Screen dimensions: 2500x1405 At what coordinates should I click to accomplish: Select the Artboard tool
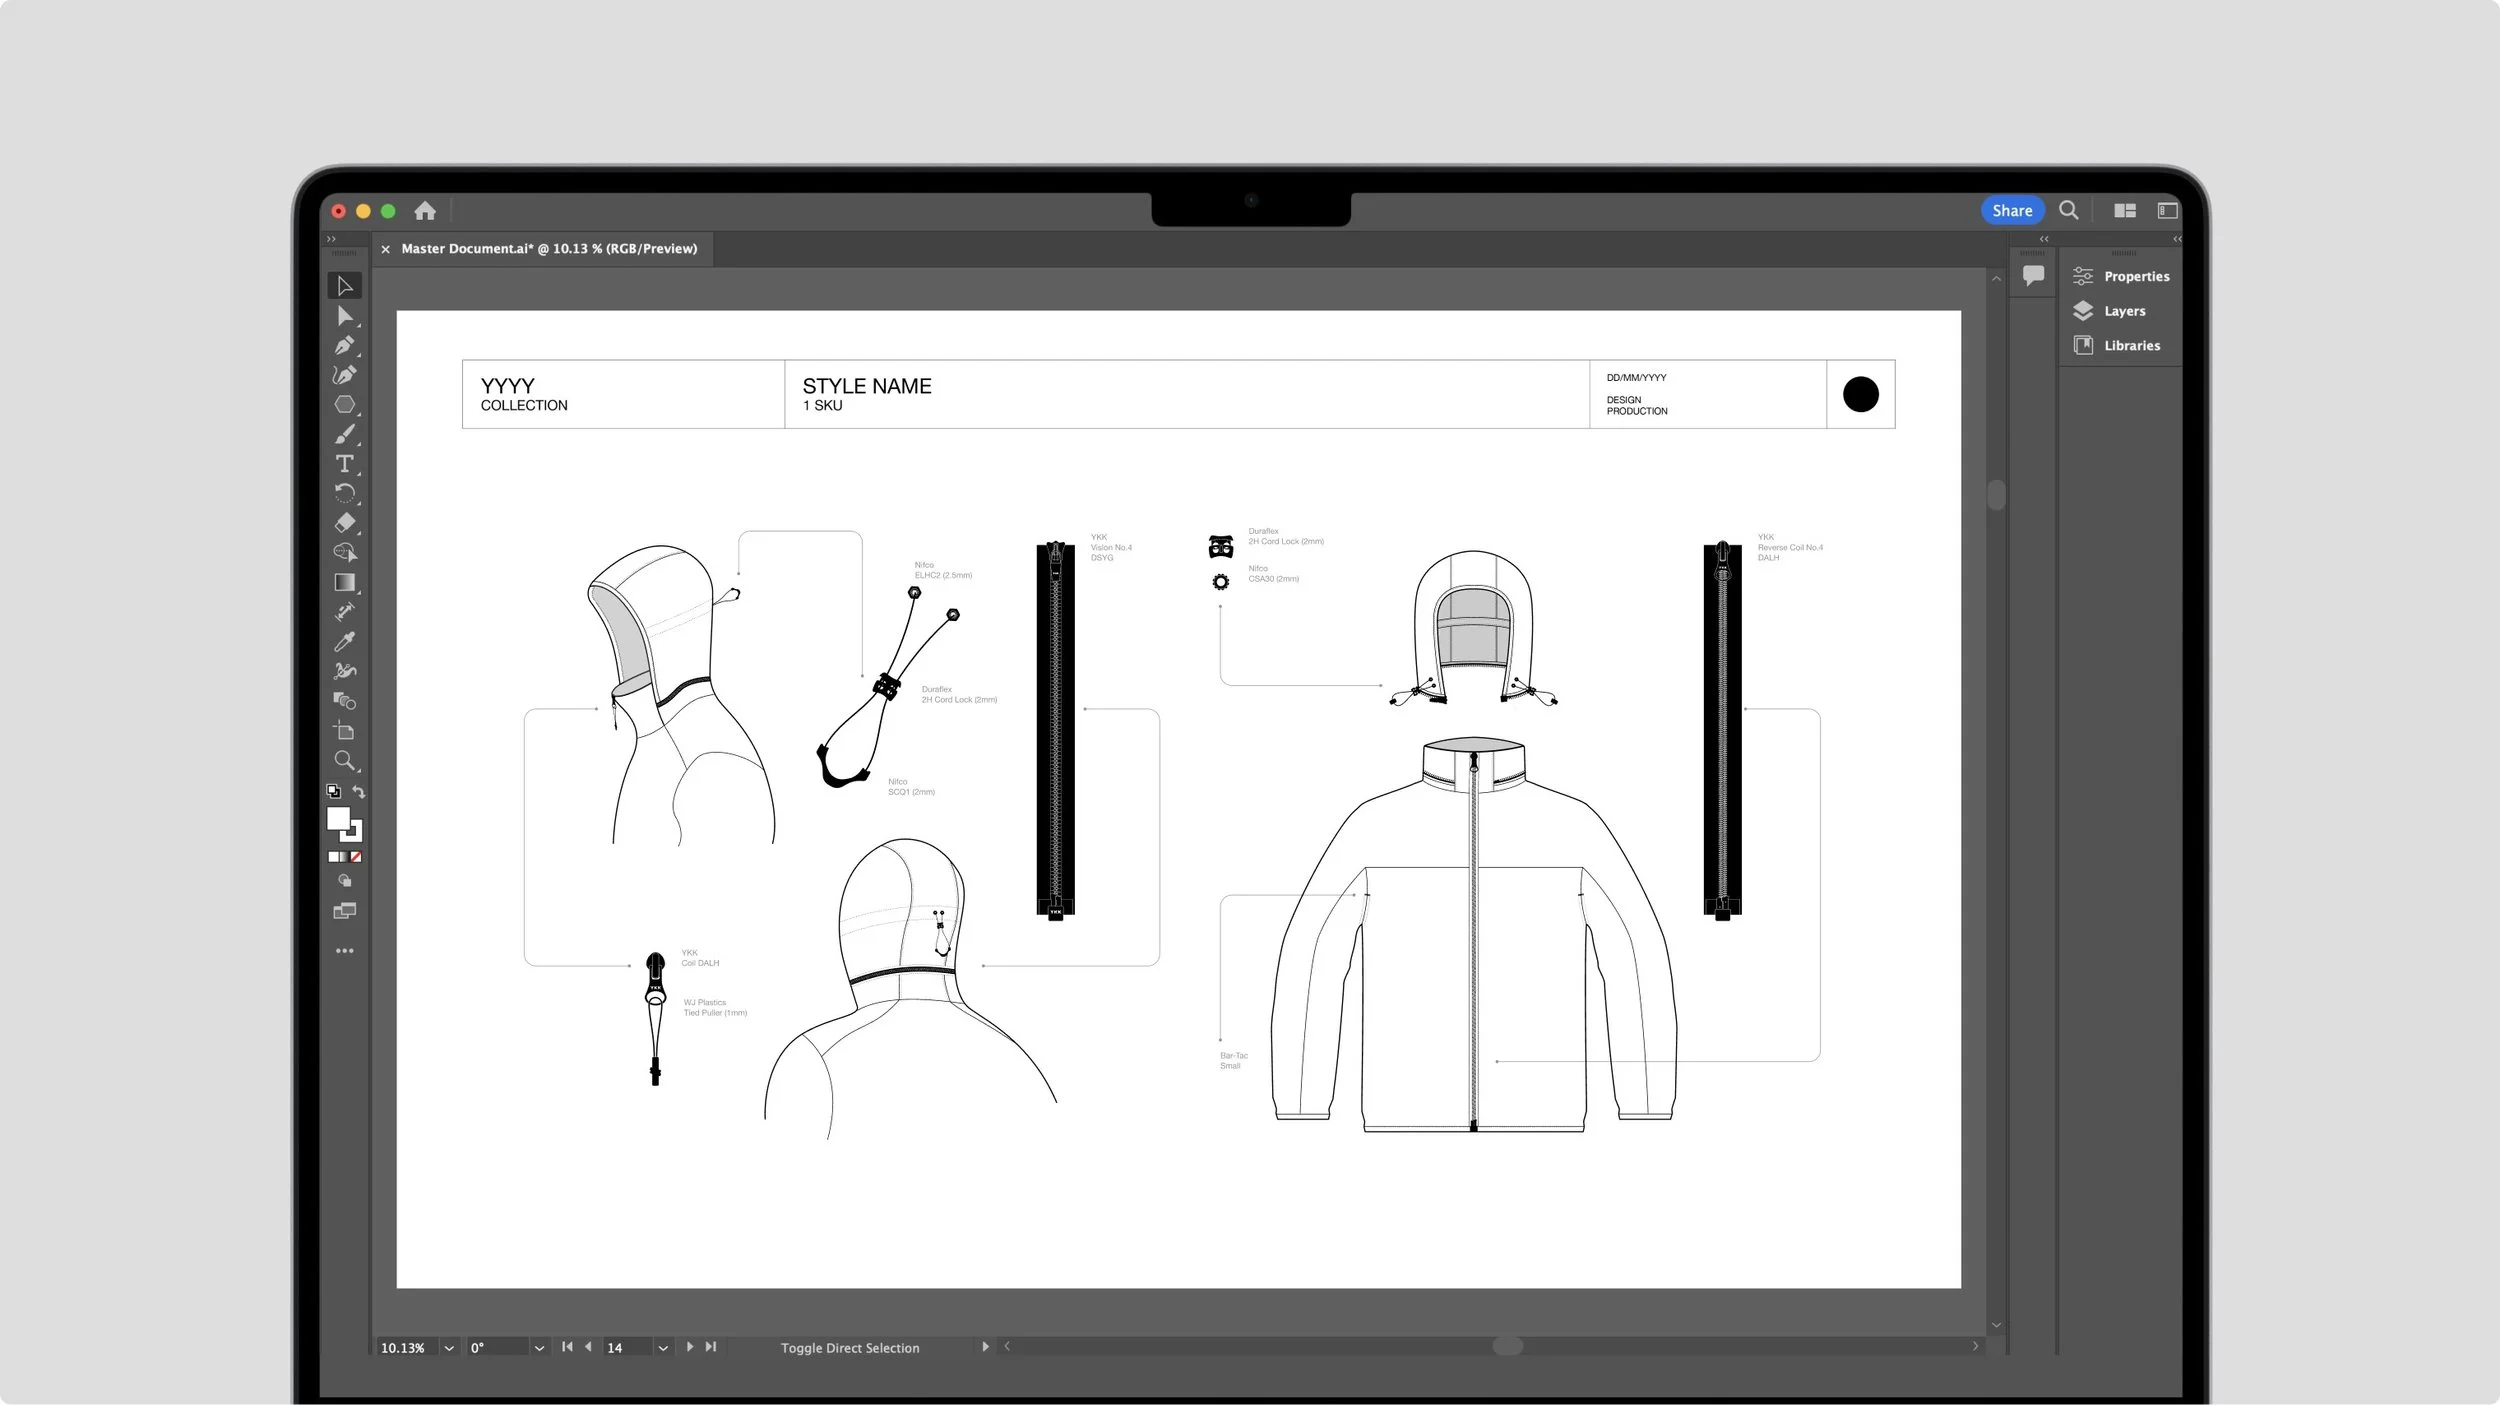pos(344,731)
